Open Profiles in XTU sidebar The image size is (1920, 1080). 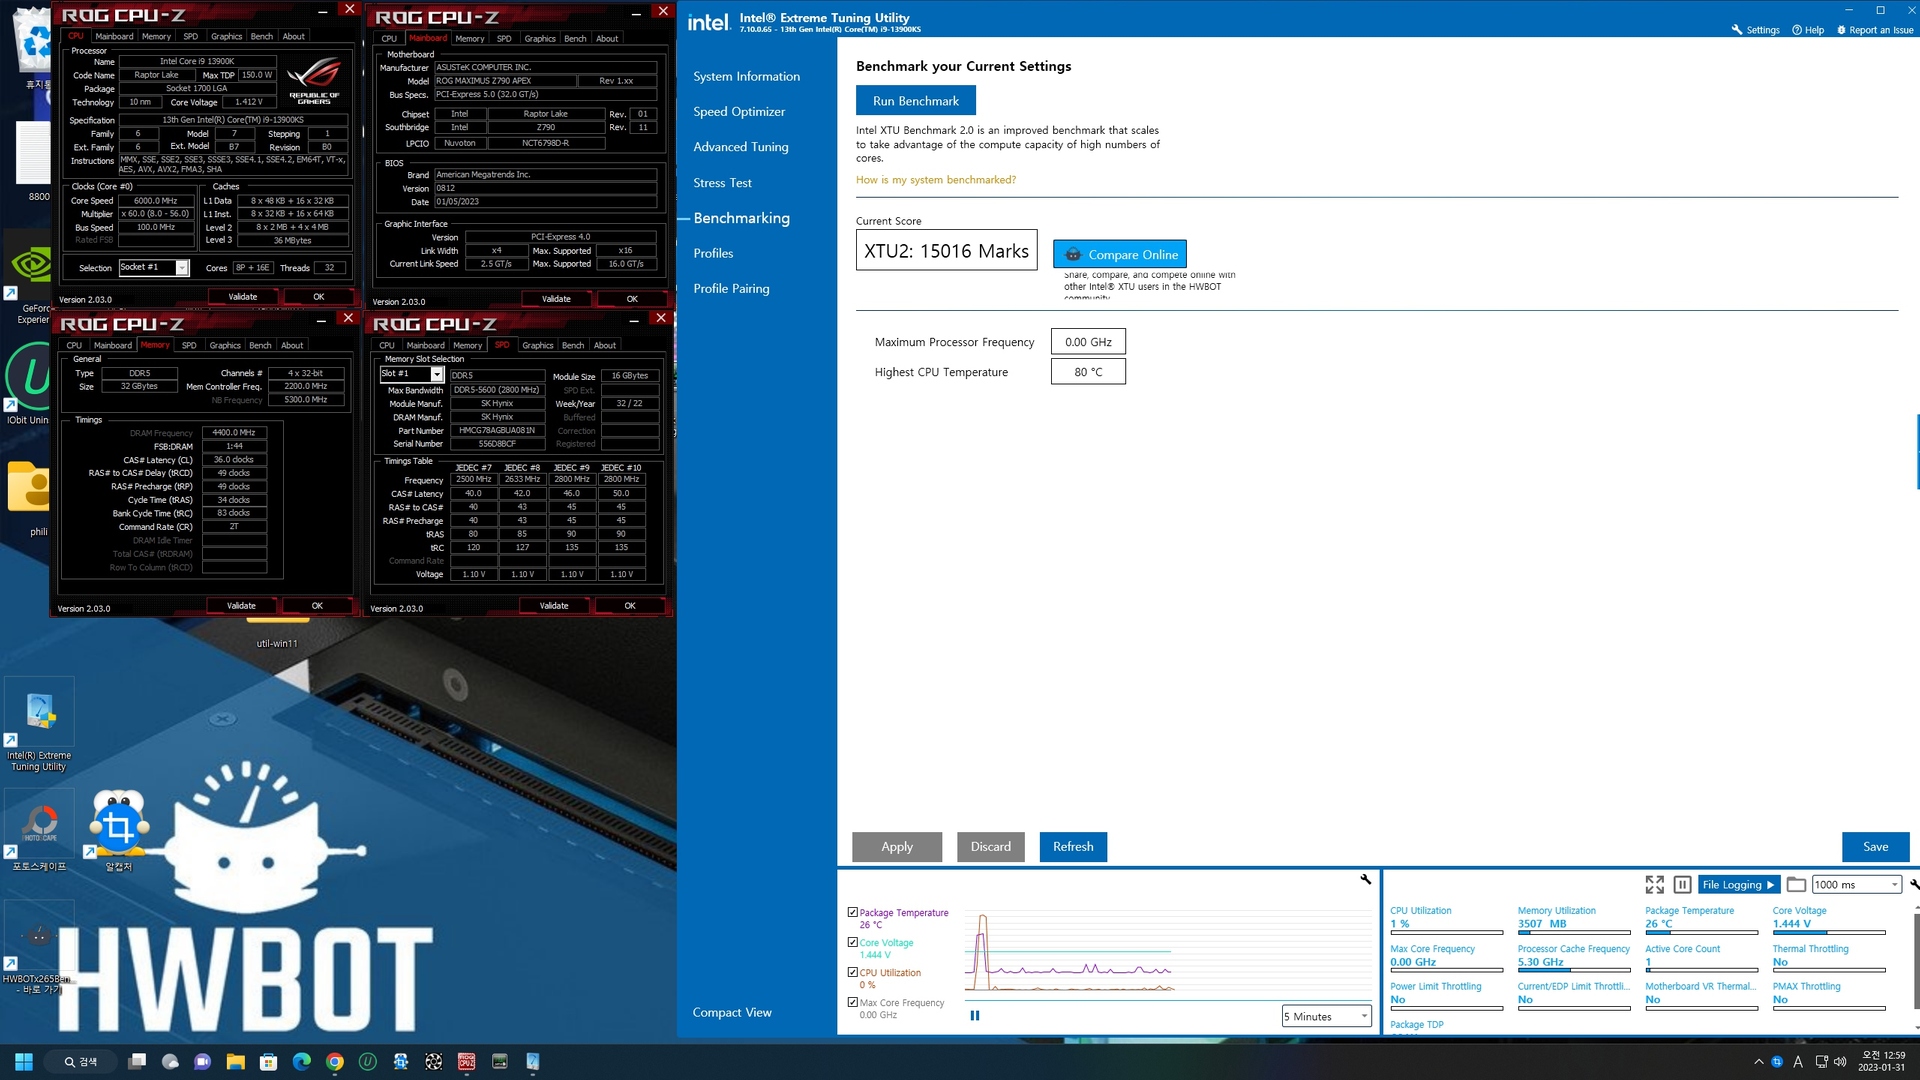point(713,253)
